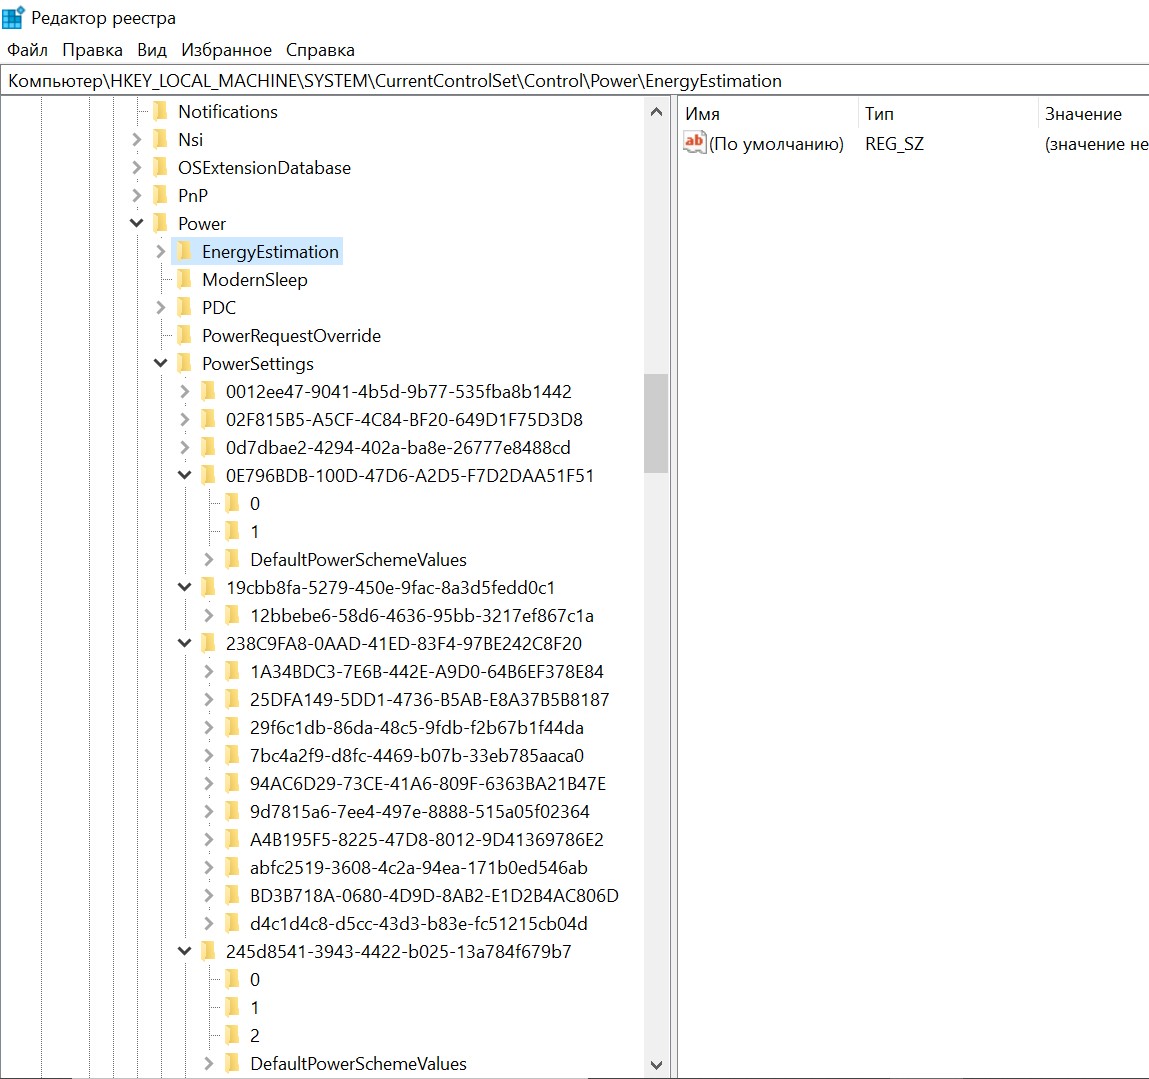Select the ModernSleep key
The width and height of the screenshot is (1149, 1079).
click(254, 279)
